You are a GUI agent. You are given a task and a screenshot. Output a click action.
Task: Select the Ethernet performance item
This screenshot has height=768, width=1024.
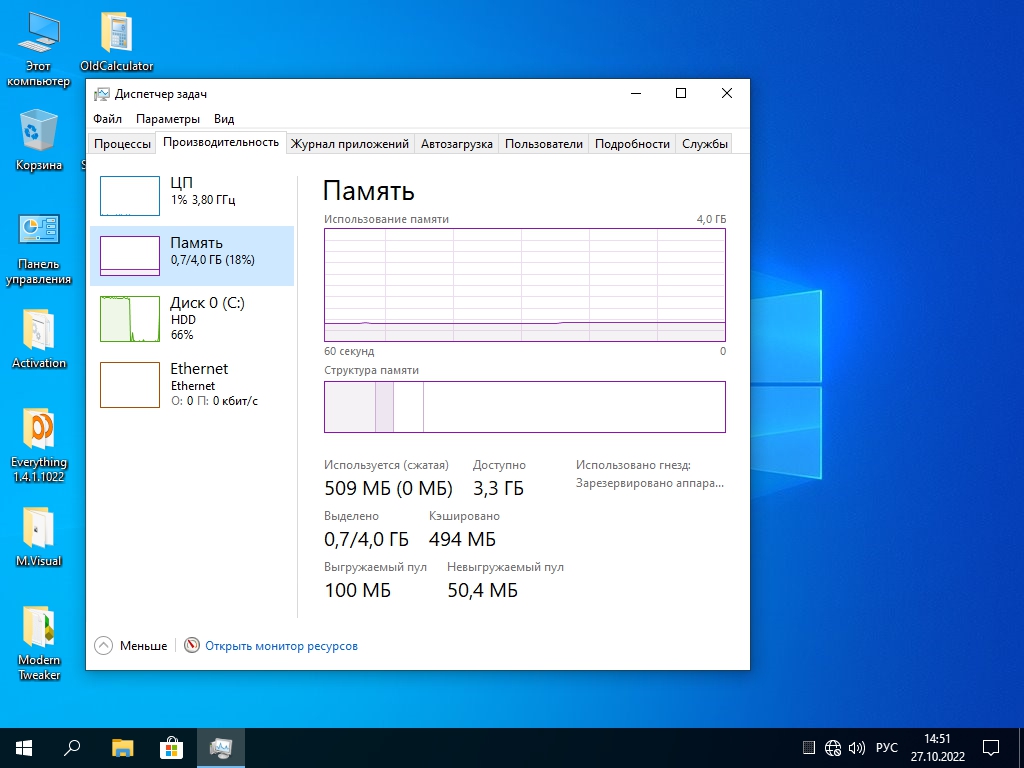tap(192, 385)
